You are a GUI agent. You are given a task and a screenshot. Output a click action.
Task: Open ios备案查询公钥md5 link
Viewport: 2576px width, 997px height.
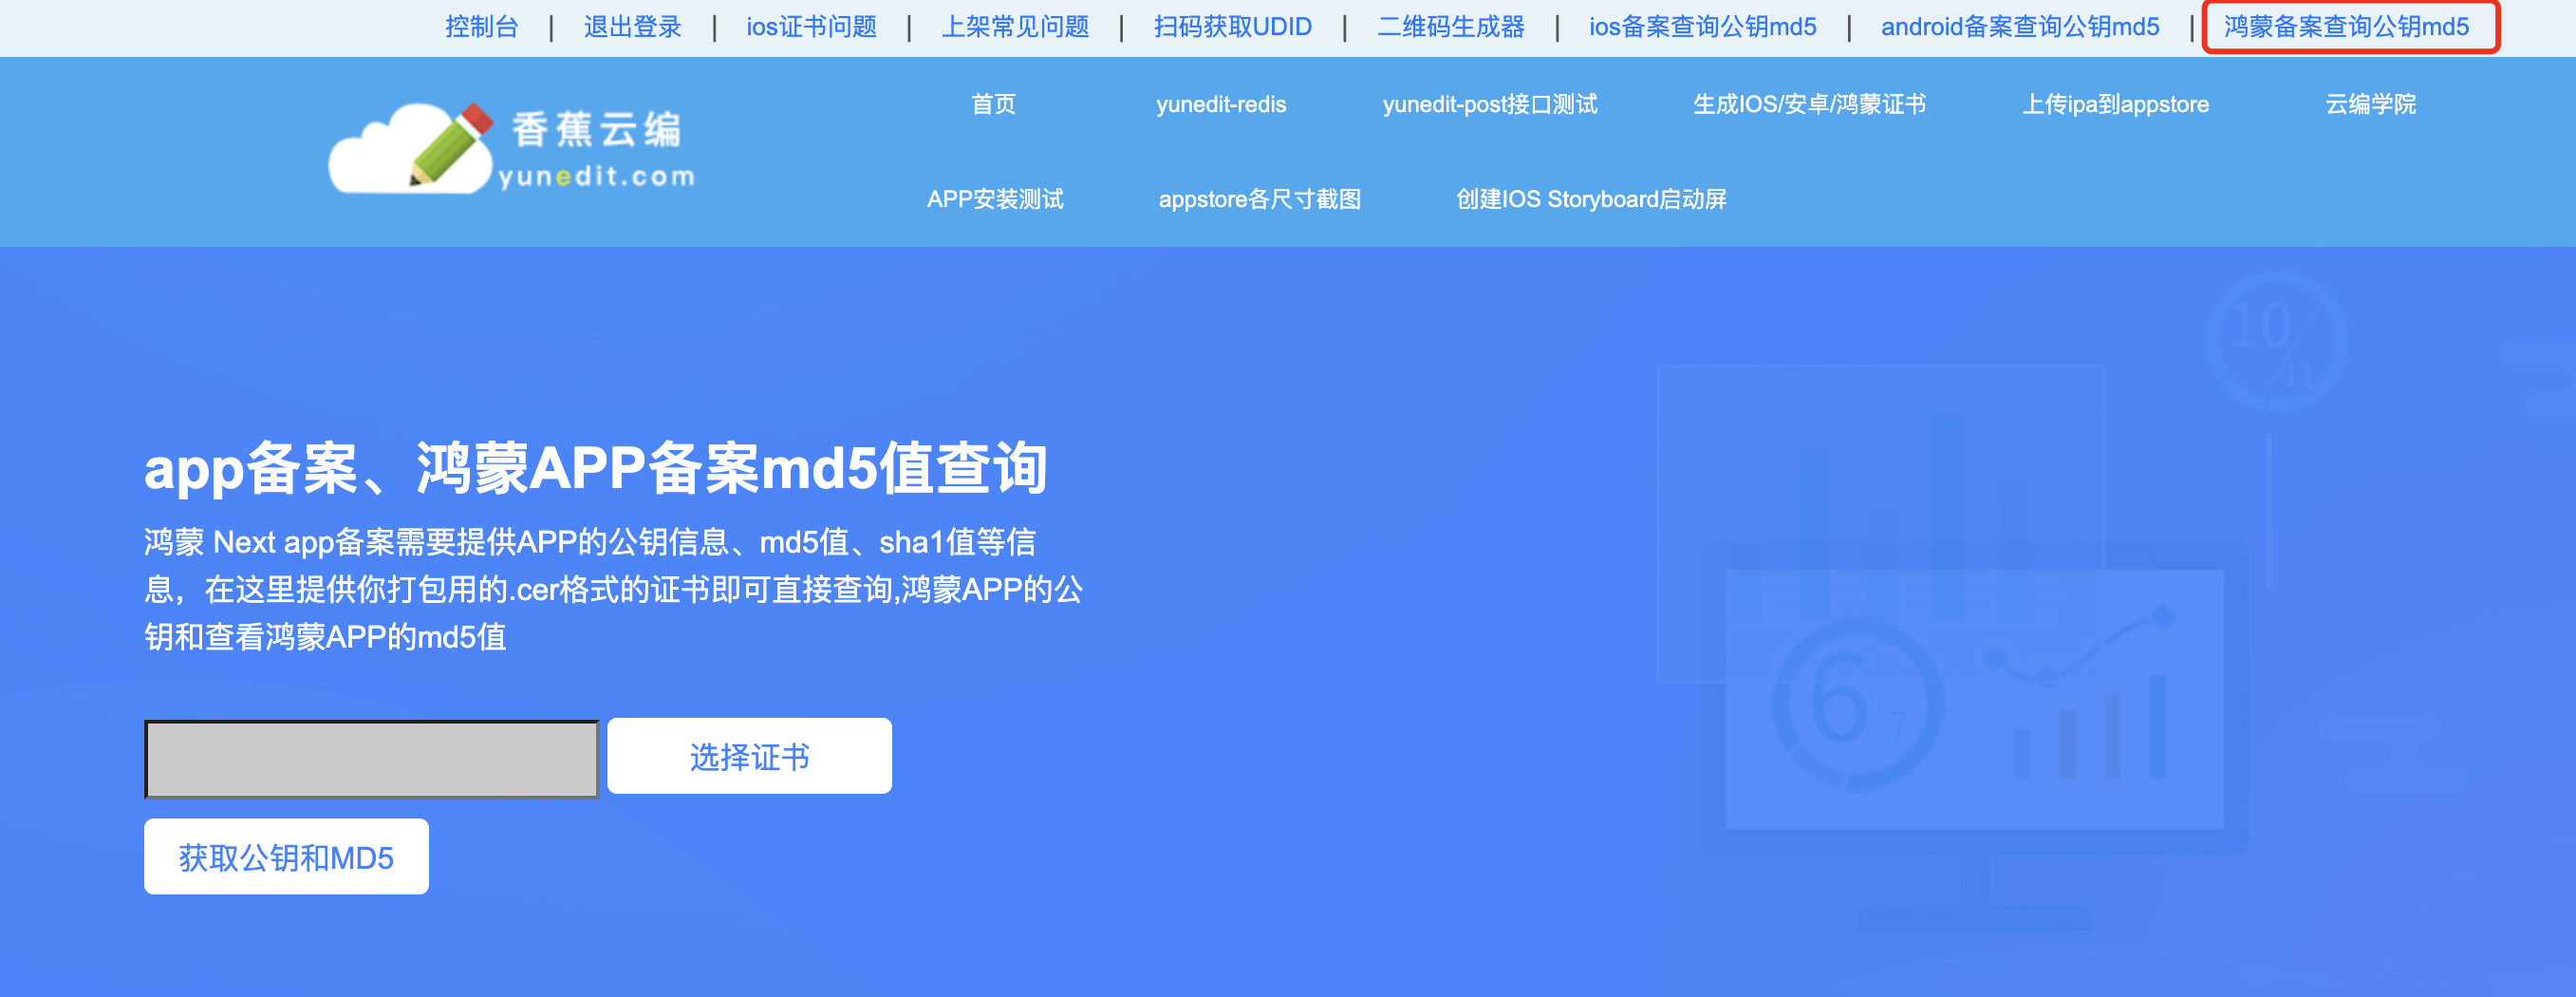tap(1702, 27)
